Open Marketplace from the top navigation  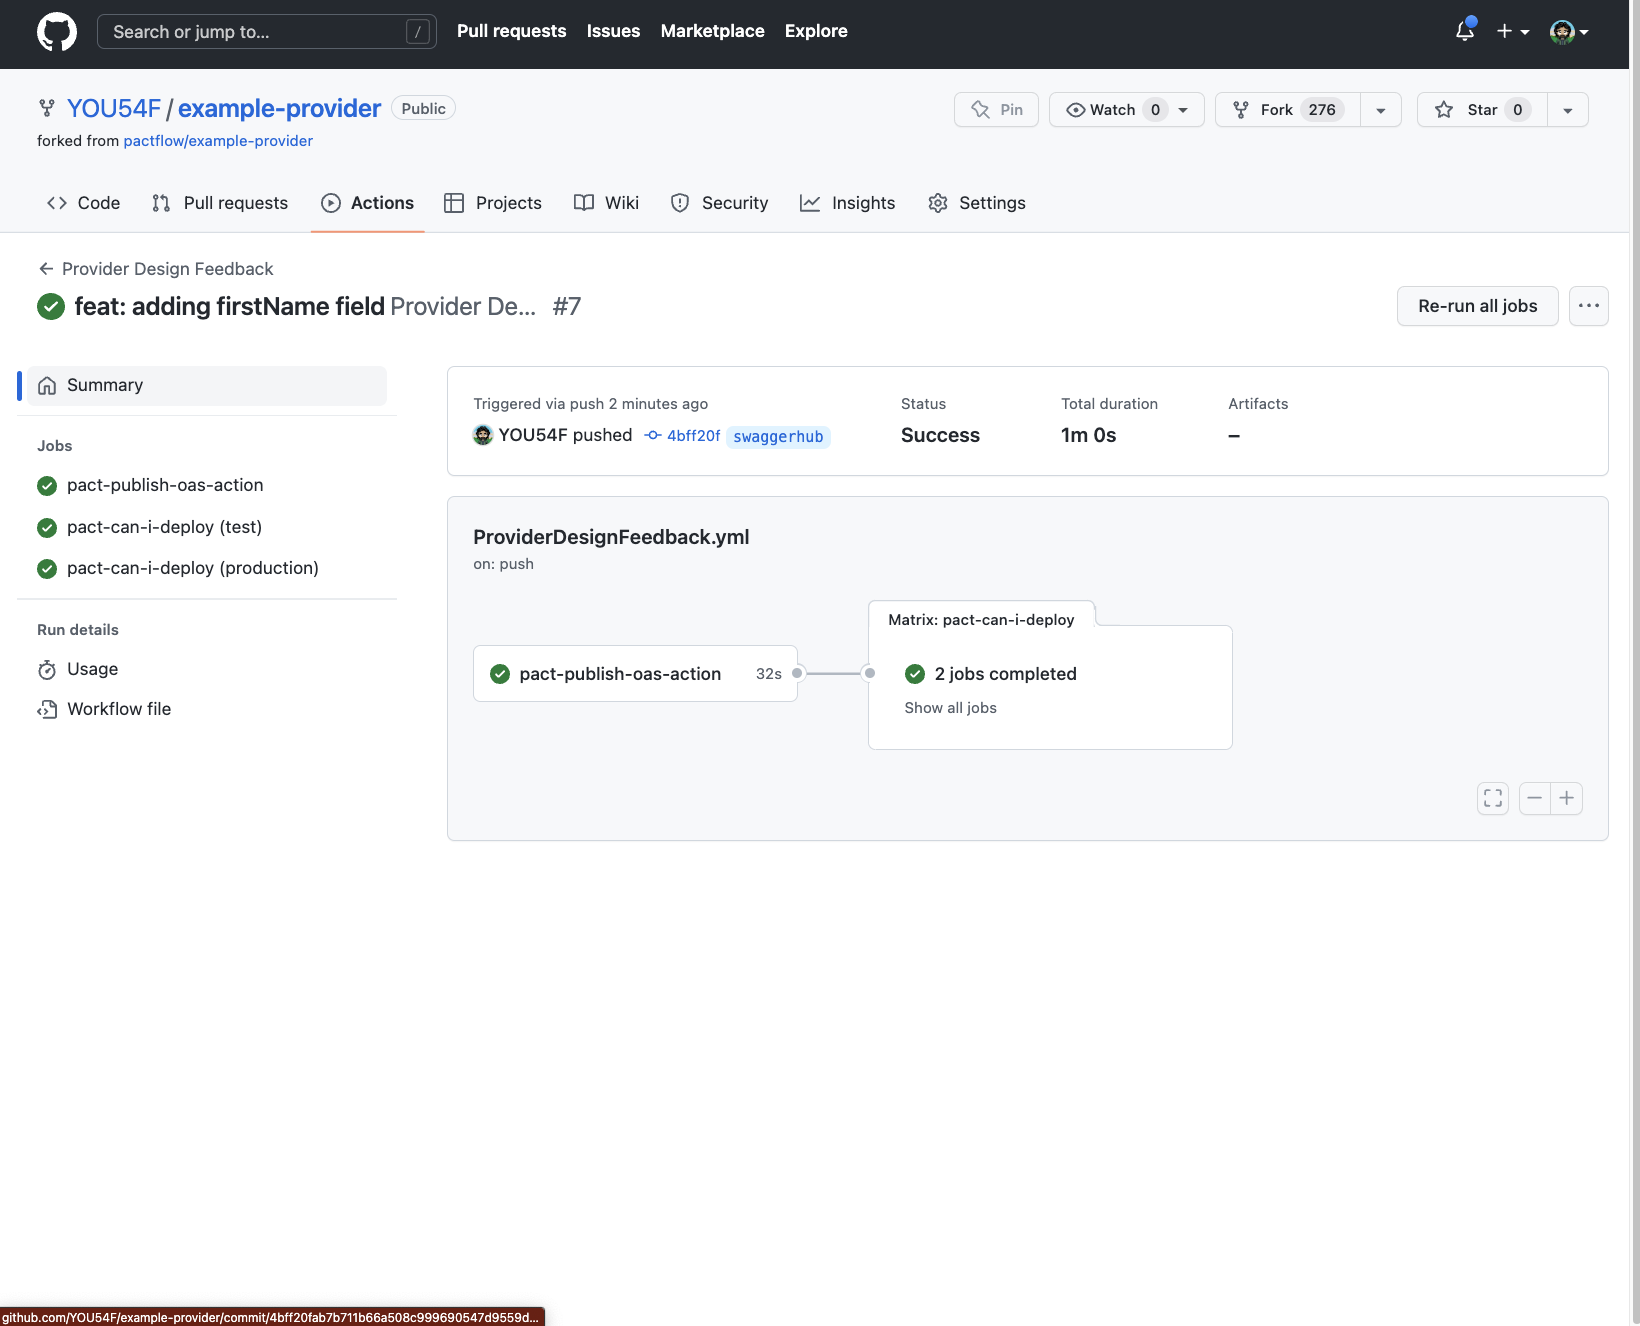point(712,31)
